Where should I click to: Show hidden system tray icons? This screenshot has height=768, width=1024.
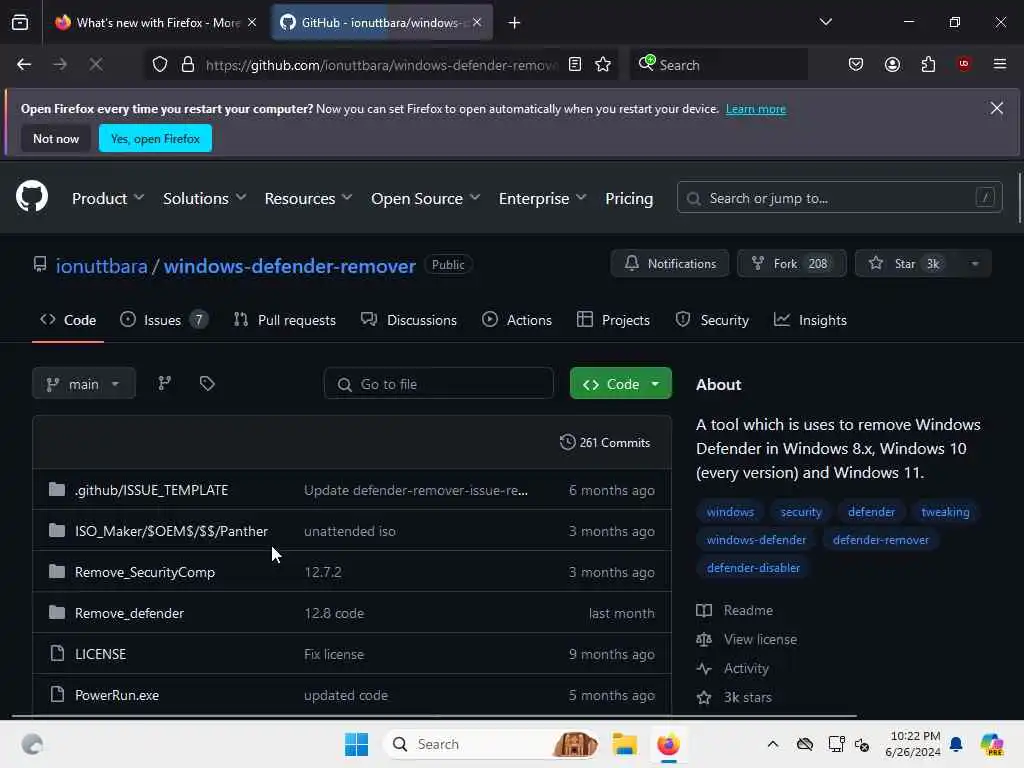(773, 744)
